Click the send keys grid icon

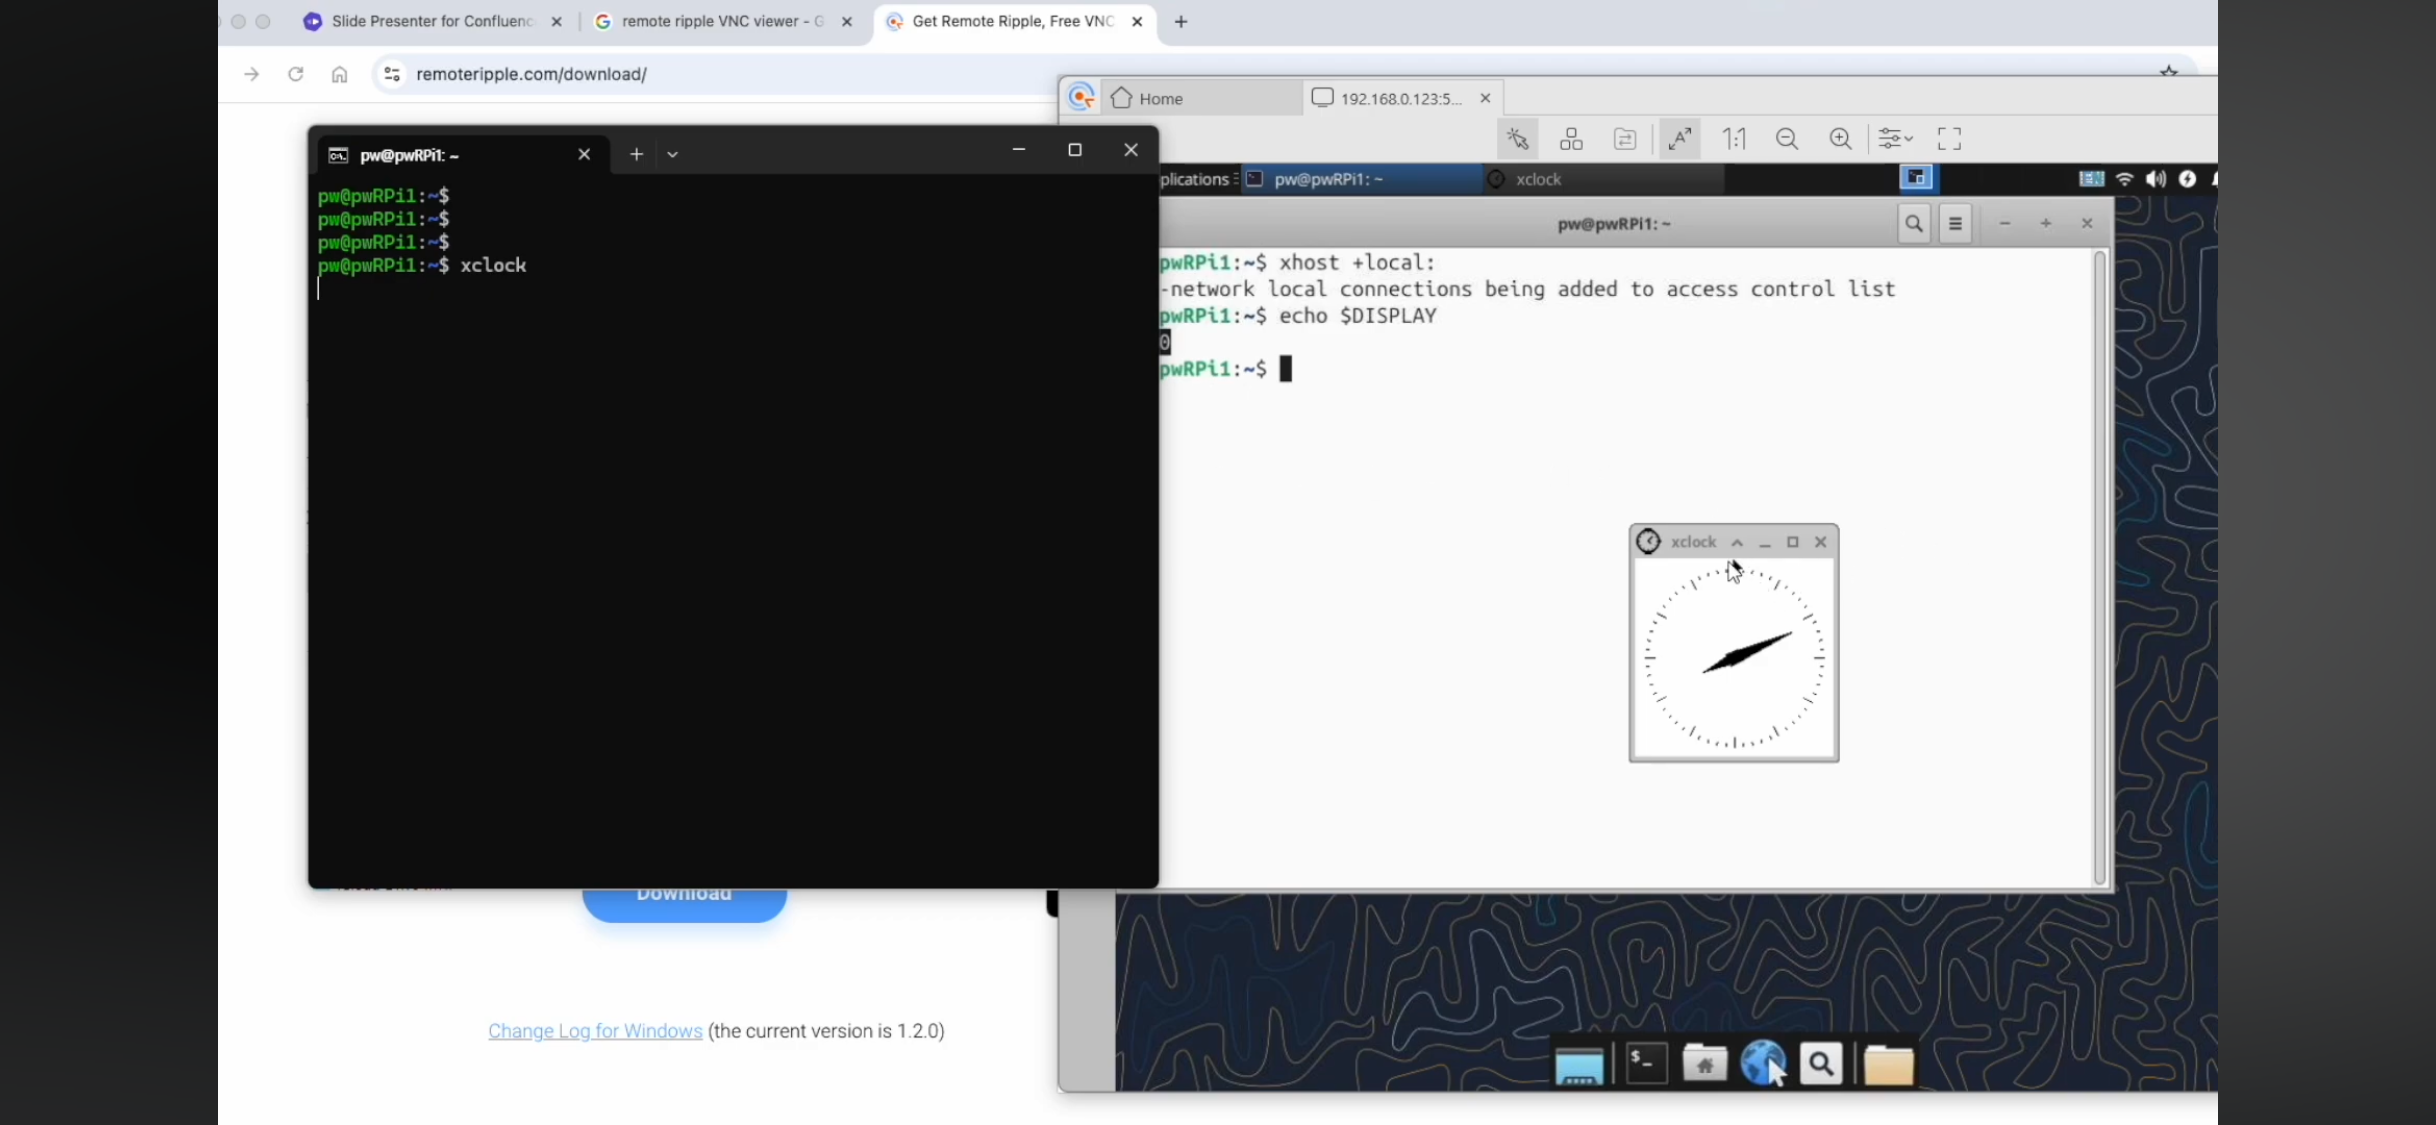click(1571, 139)
